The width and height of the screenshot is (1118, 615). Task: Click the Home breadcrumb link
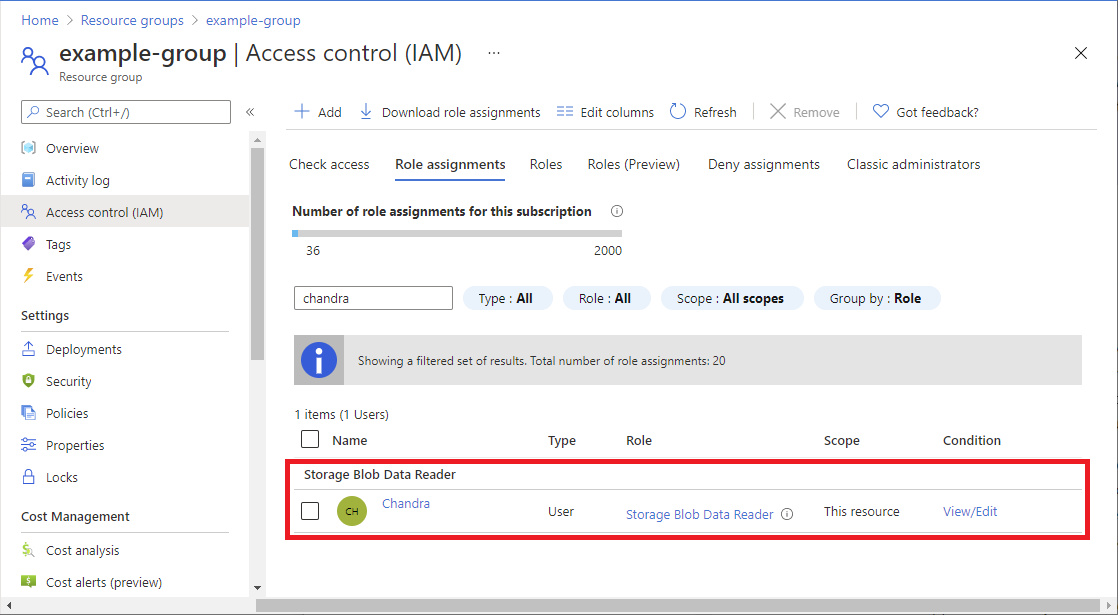point(40,20)
